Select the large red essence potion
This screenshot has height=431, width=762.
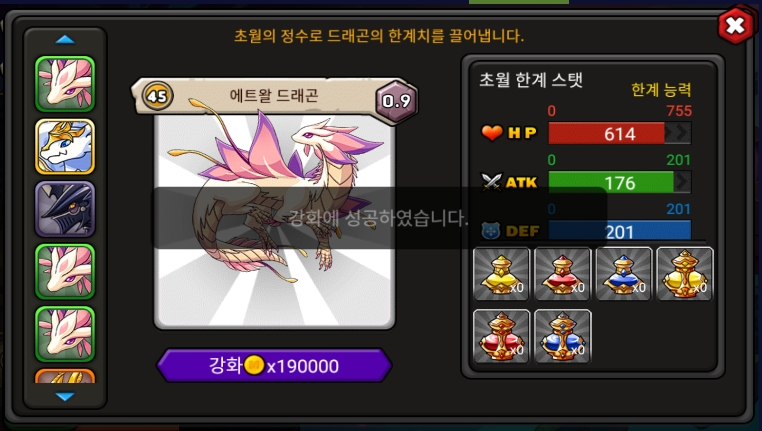(501, 336)
